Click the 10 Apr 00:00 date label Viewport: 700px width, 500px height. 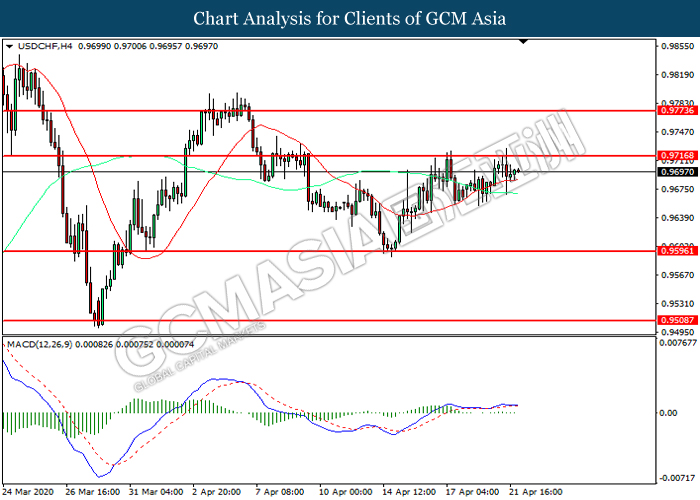pyautogui.click(x=346, y=492)
